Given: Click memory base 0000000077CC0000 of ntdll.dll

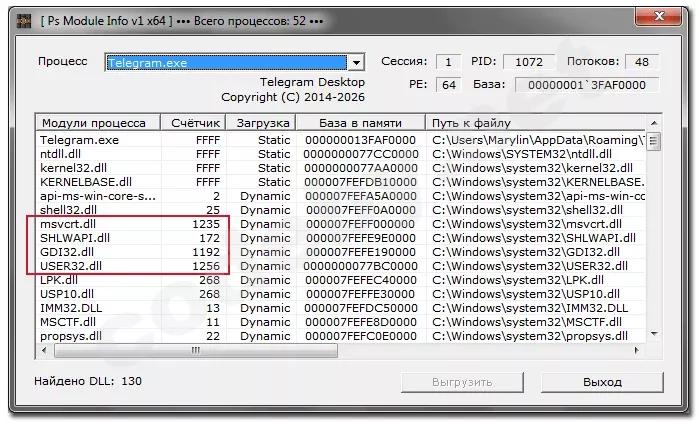Looking at the screenshot, I should [361, 154].
